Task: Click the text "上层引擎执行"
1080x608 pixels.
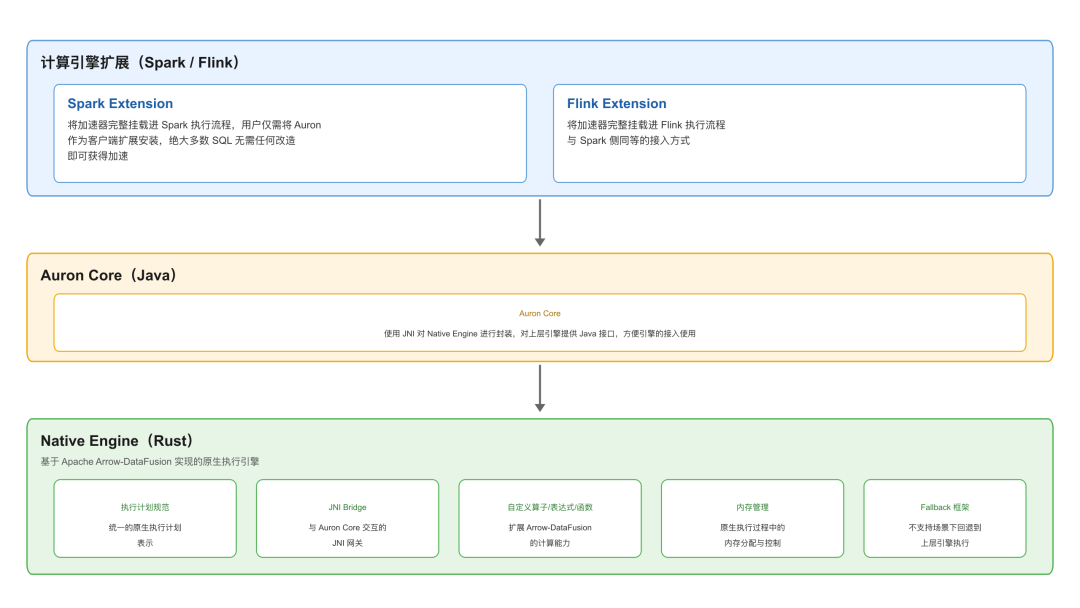Action: pos(945,543)
